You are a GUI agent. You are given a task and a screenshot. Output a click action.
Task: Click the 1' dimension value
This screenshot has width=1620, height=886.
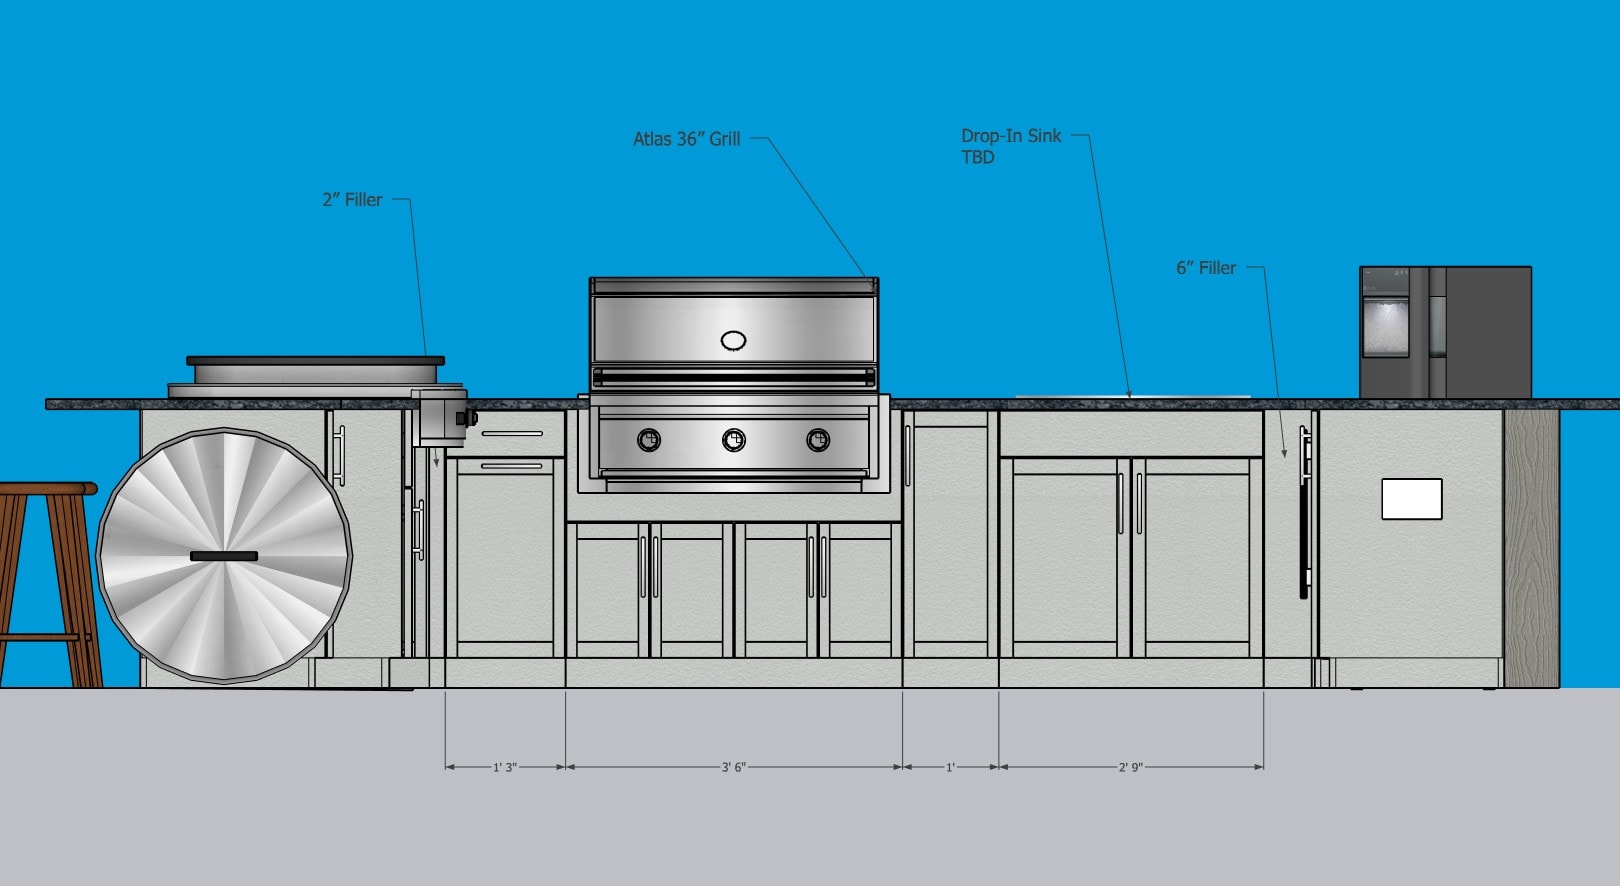click(x=950, y=767)
